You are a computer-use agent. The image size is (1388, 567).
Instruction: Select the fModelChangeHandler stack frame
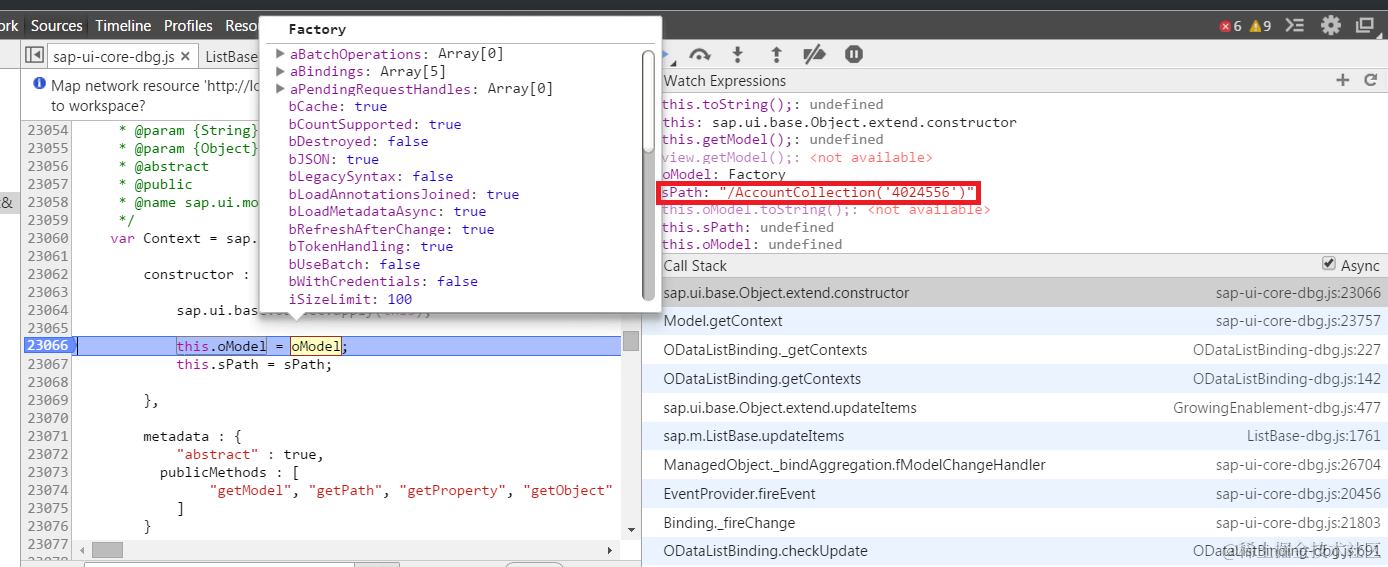pyautogui.click(x=1015, y=465)
